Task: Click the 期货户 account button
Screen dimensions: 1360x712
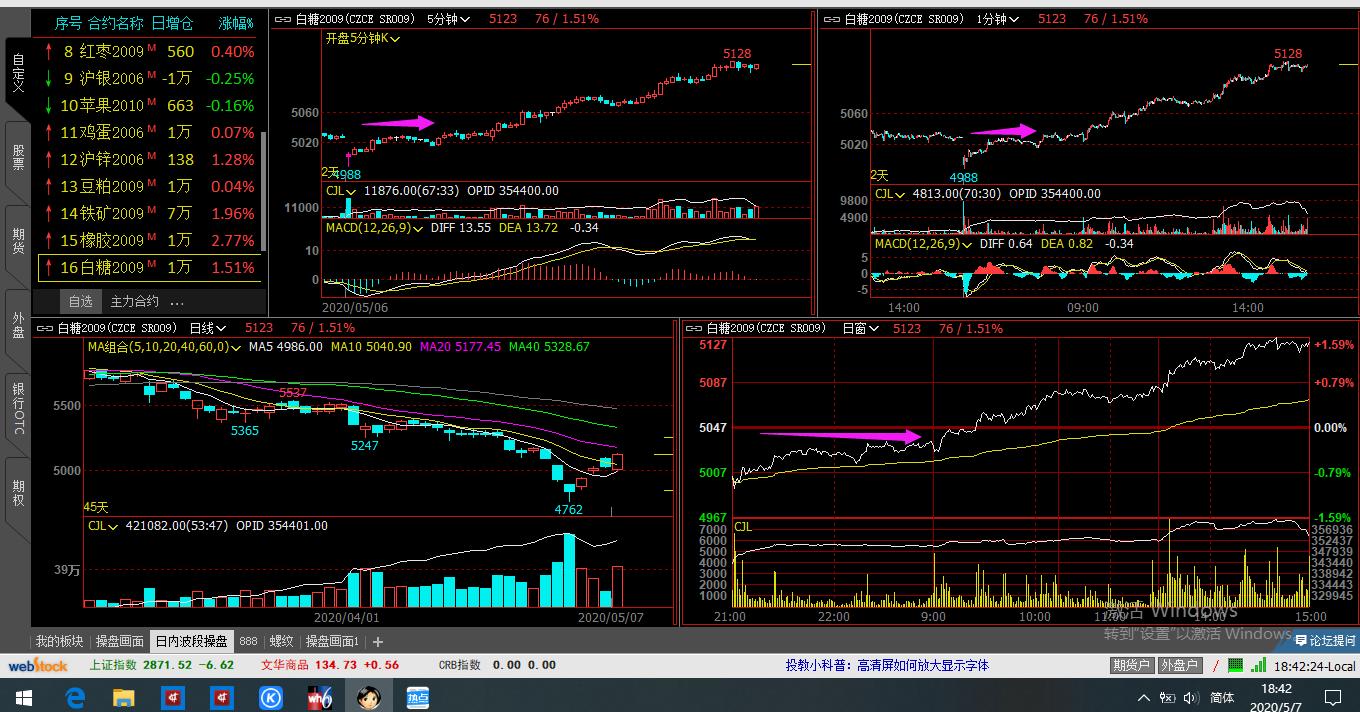Action: tap(1132, 665)
